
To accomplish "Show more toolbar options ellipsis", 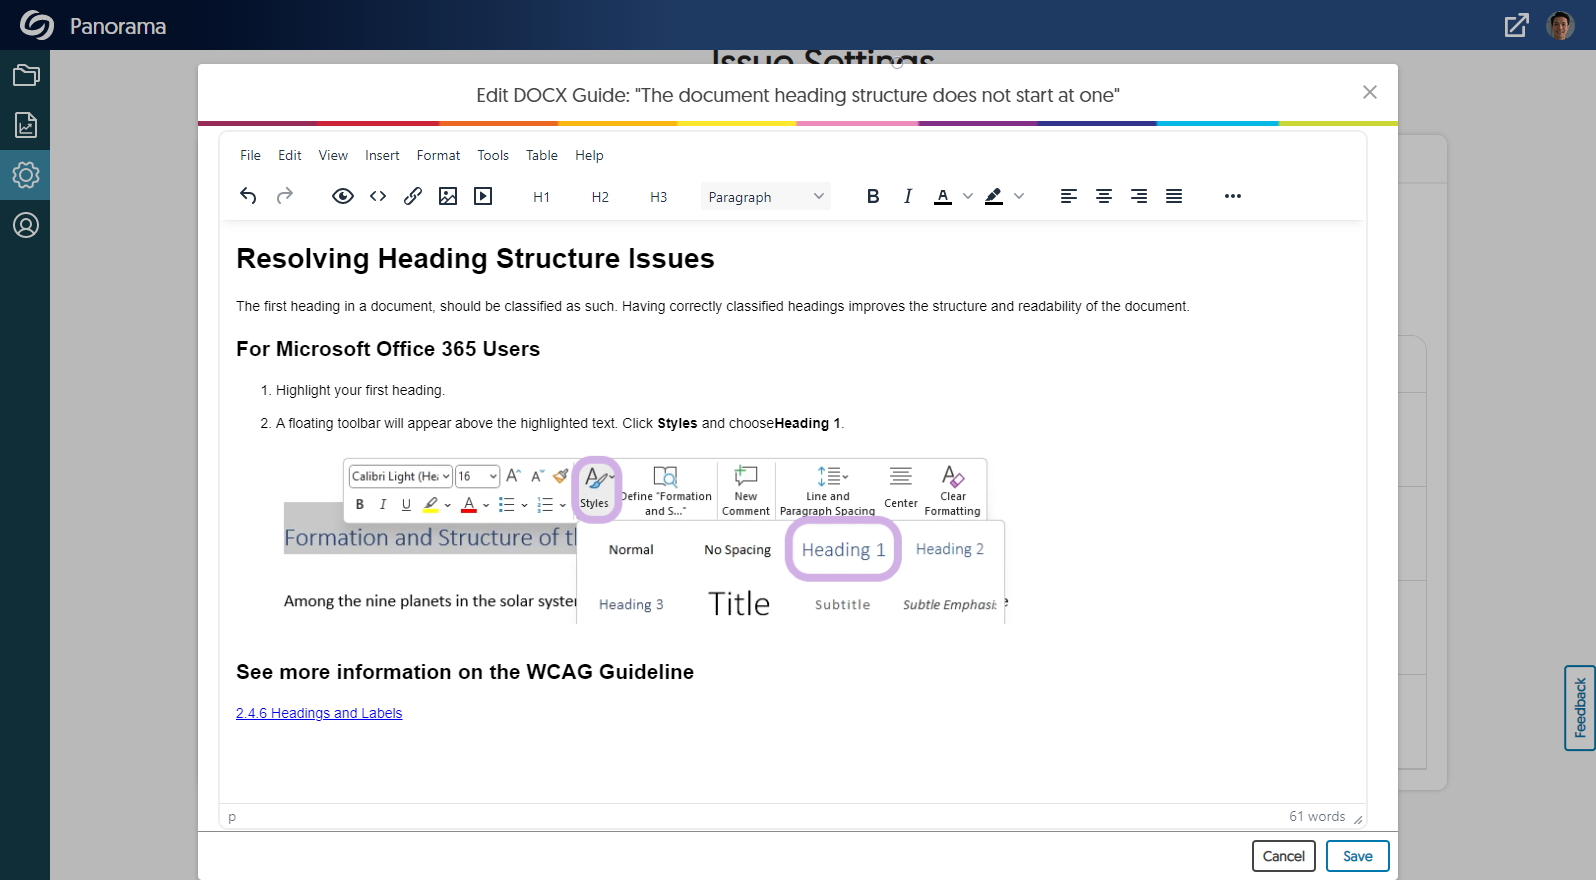I will click(1233, 196).
